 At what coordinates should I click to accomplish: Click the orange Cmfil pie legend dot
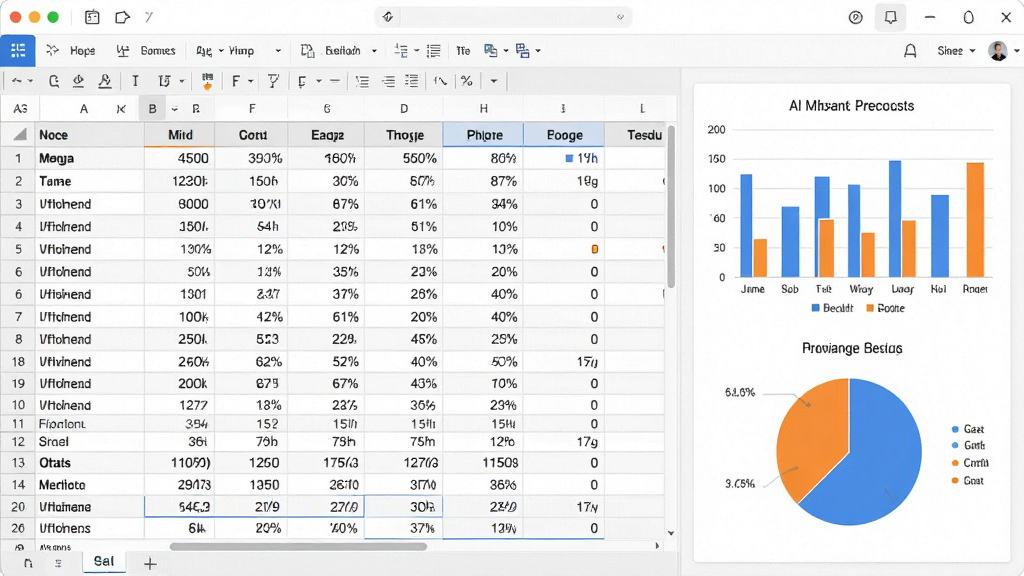pos(955,463)
